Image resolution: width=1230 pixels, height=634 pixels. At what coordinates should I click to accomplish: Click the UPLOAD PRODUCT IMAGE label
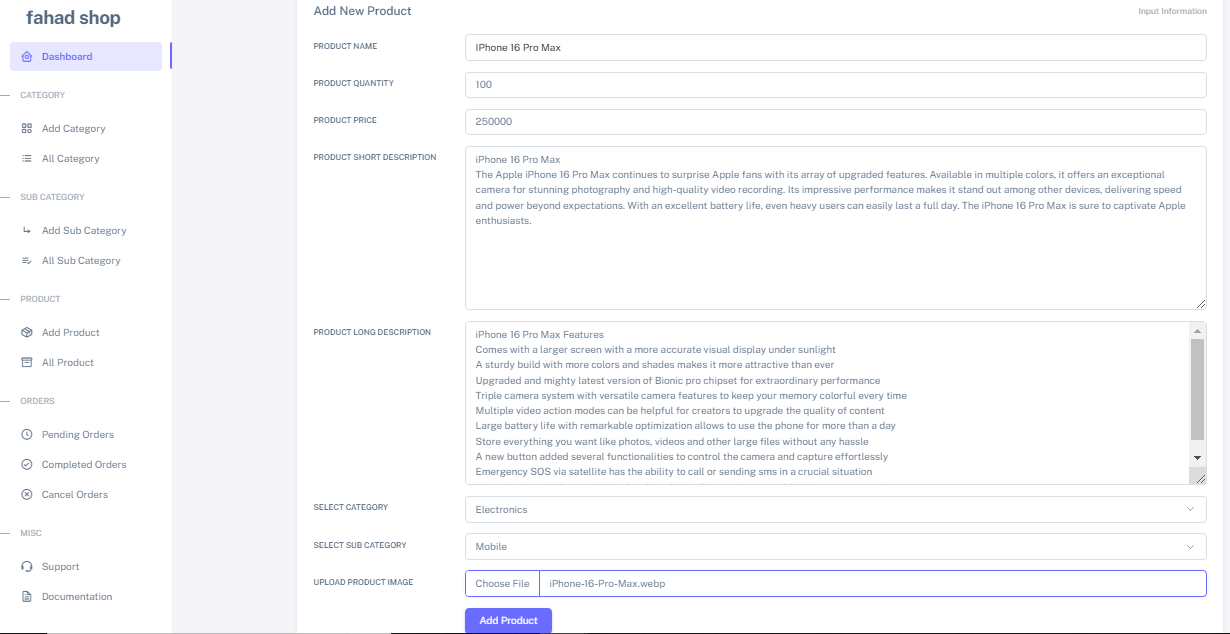tap(363, 583)
